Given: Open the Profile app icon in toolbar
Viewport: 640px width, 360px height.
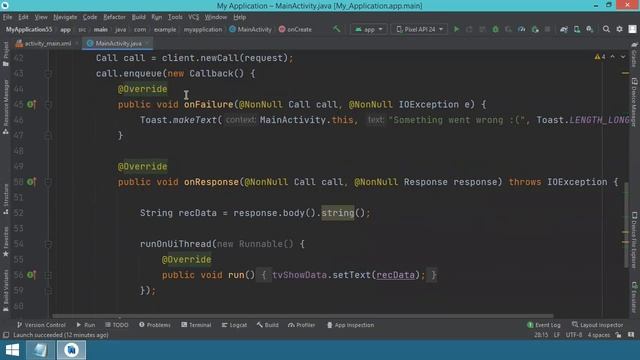Looking at the screenshot, I should tap(521, 29).
